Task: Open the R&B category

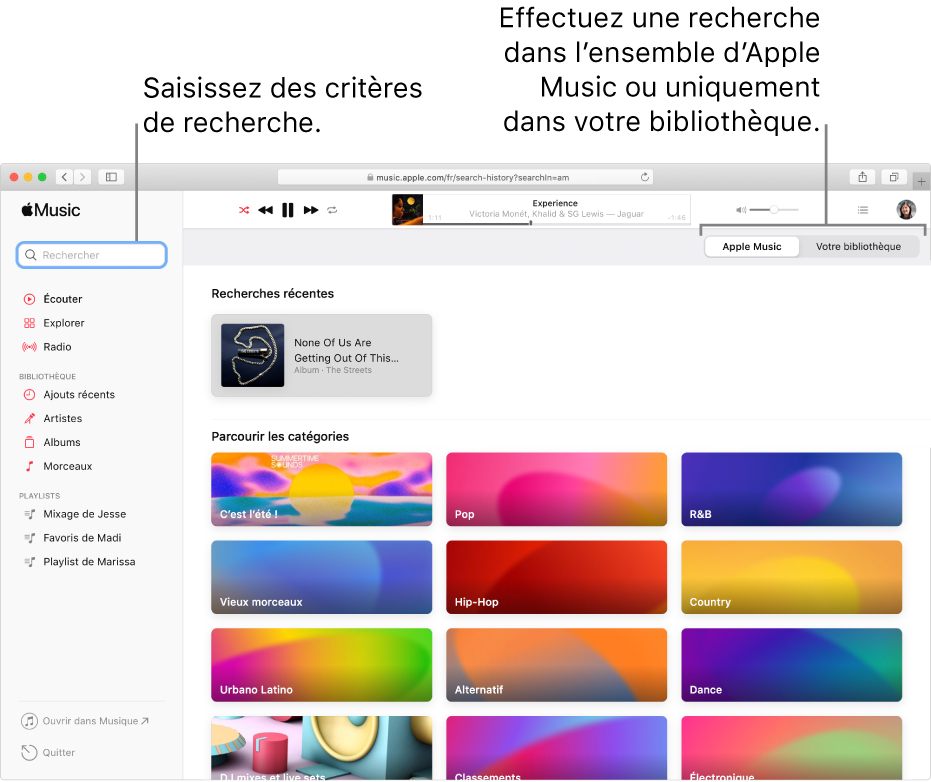Action: [791, 489]
